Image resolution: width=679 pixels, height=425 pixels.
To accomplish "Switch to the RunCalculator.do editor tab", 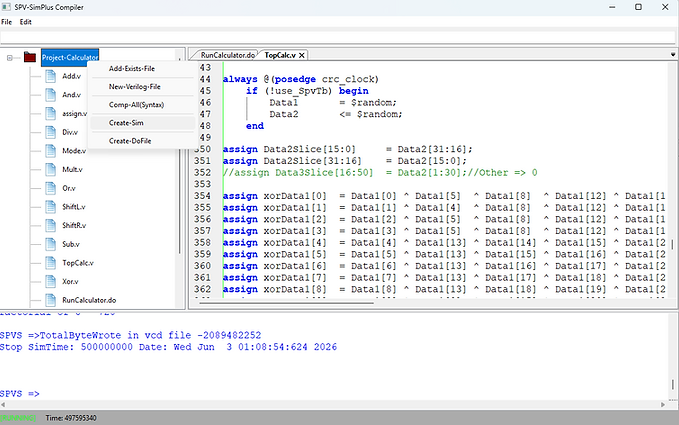I will [228, 55].
